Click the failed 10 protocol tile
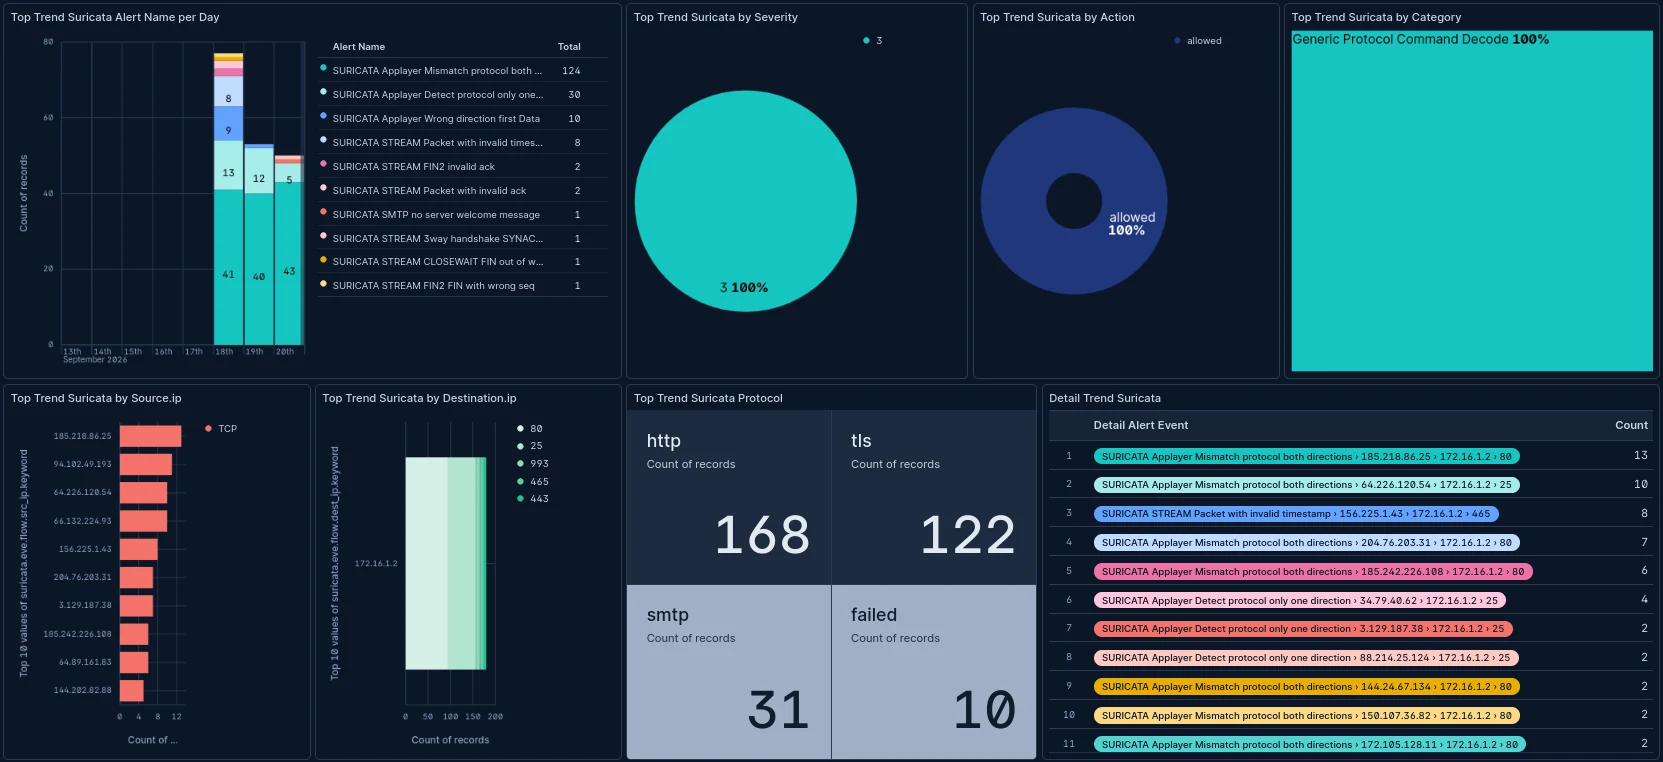The height and width of the screenshot is (762, 1663). click(x=934, y=672)
